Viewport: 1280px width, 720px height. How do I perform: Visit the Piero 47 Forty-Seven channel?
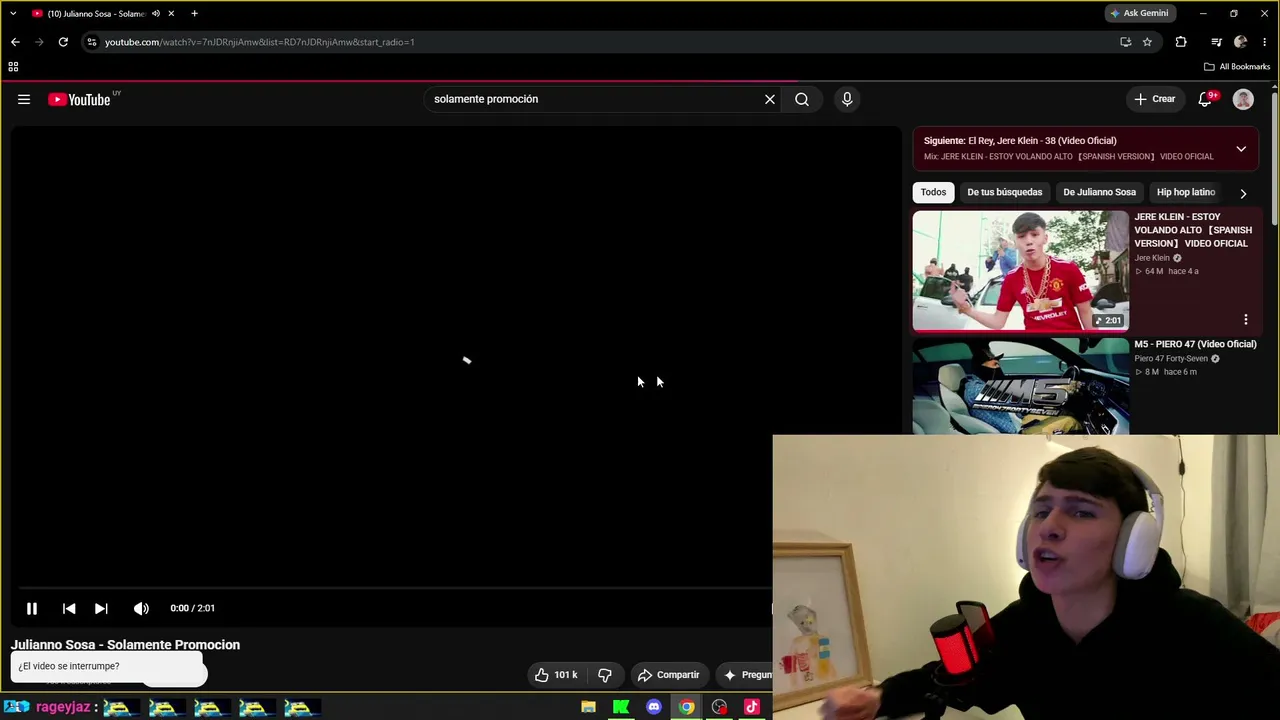1171,359
